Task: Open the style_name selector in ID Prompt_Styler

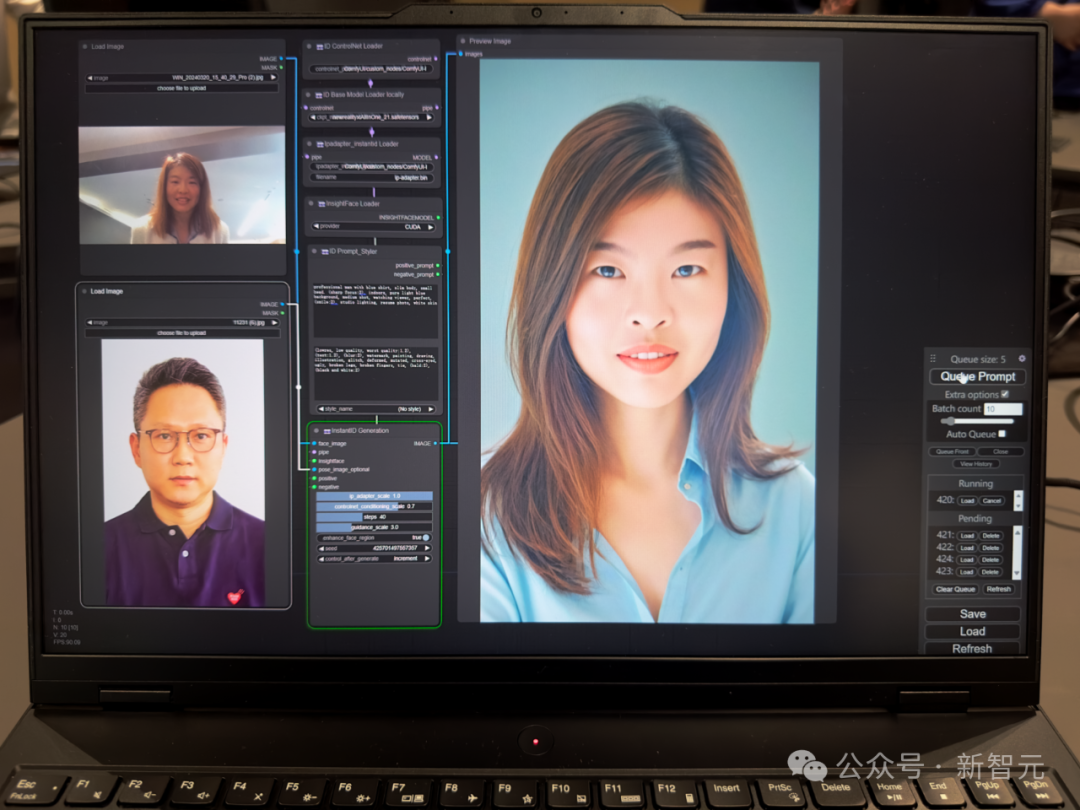Action: click(375, 409)
